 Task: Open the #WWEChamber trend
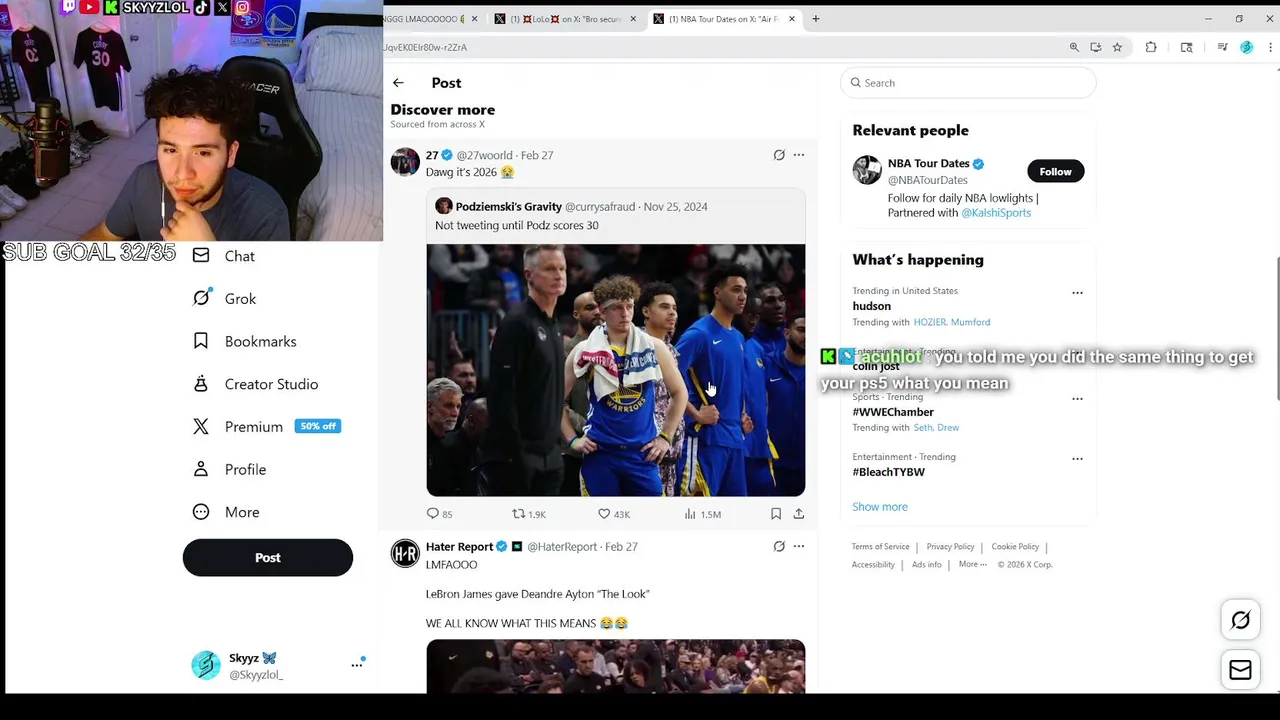pyautogui.click(x=893, y=412)
